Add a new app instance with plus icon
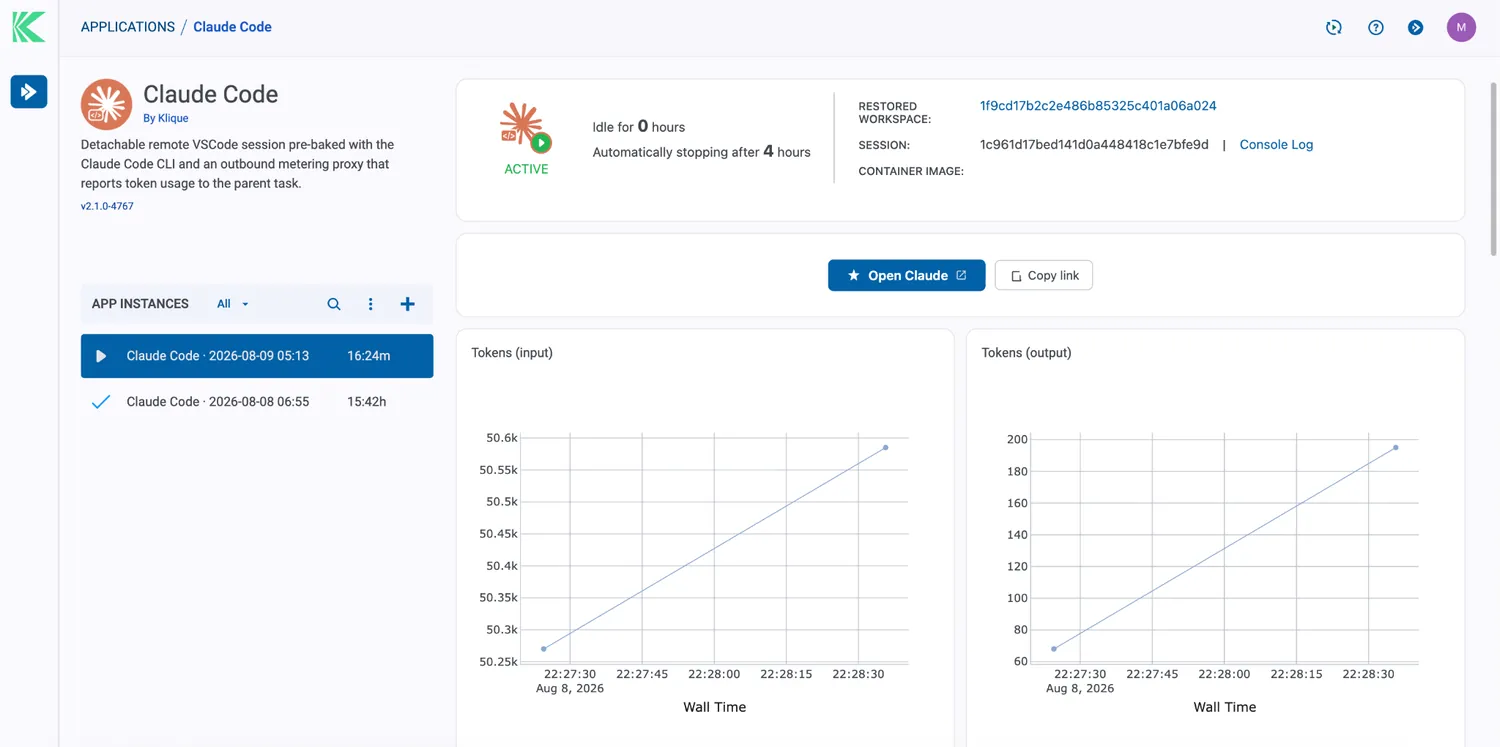Viewport: 1500px width, 747px height. (407, 304)
